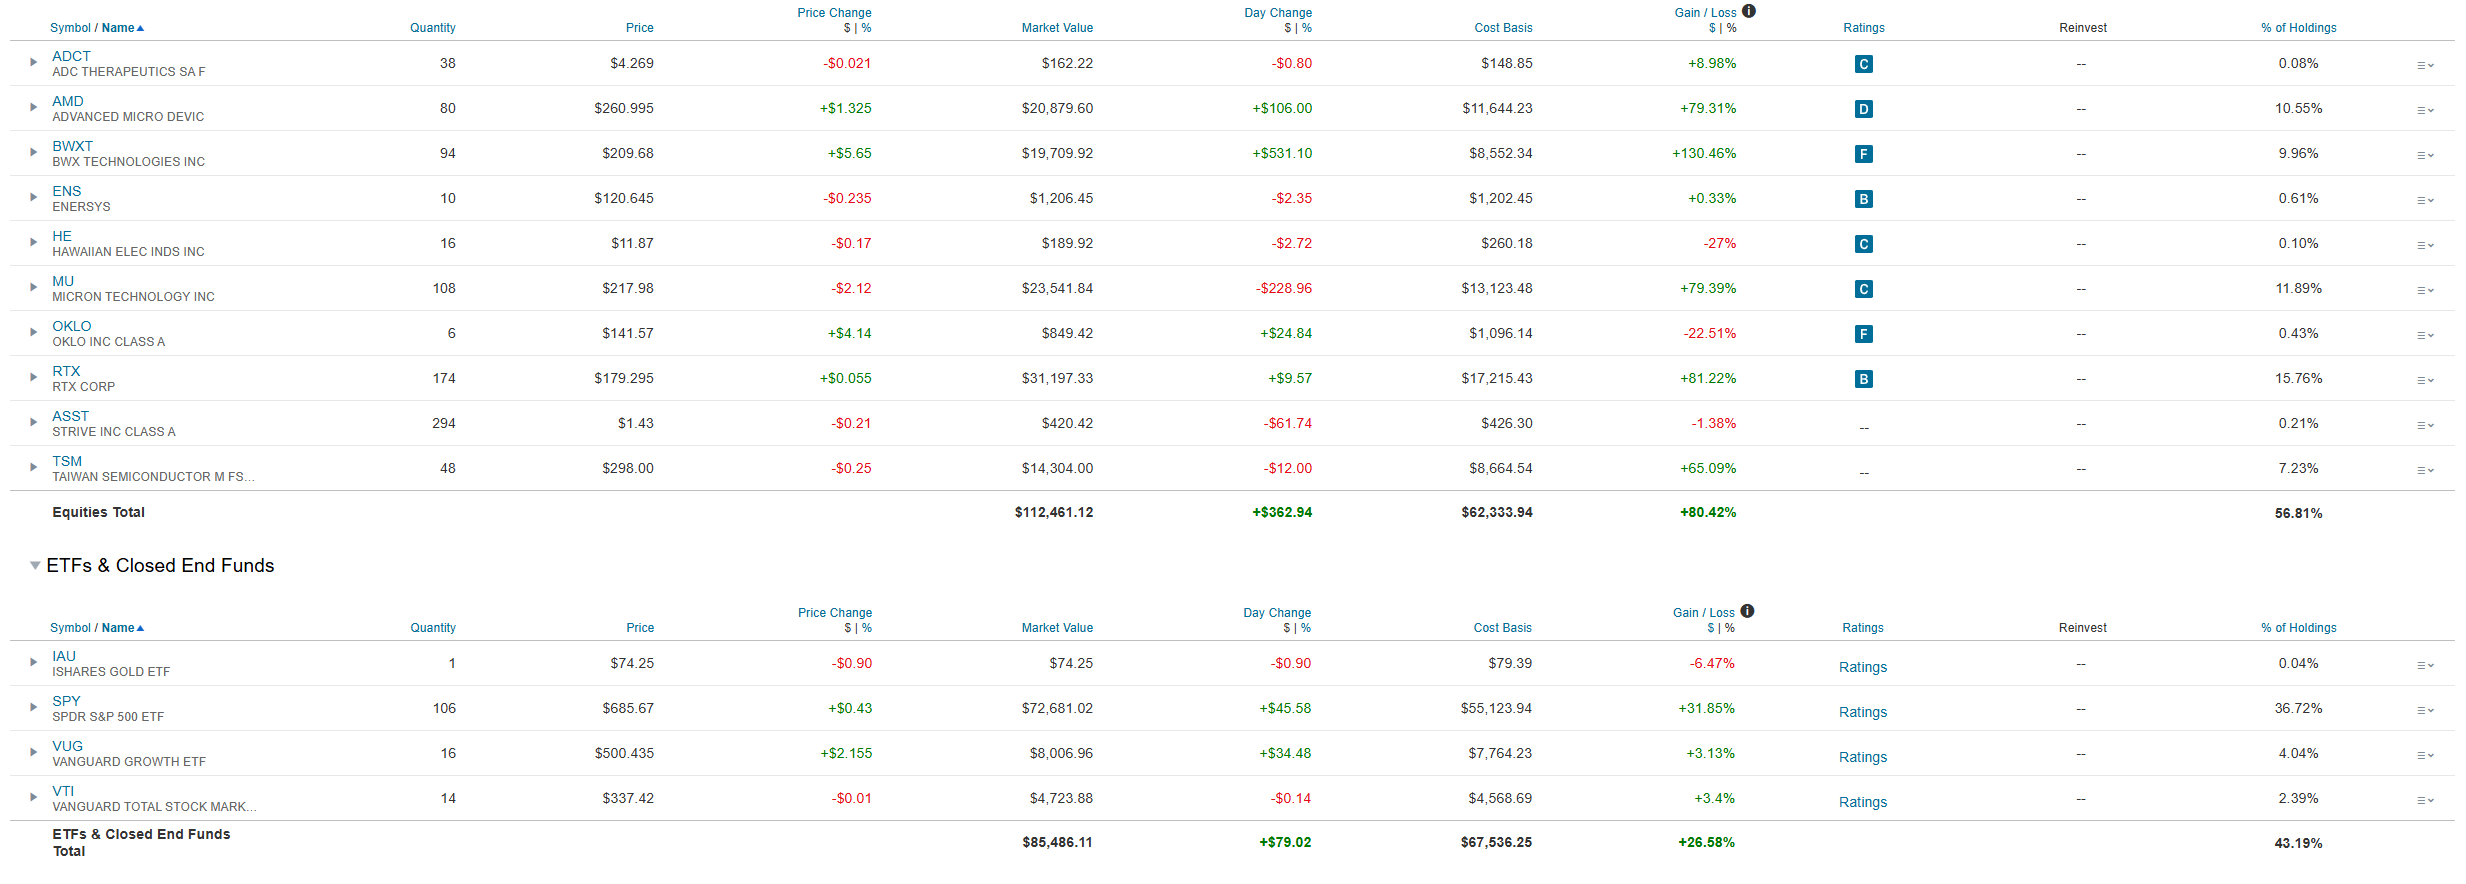Open the actions menu icon for IAU row
The width and height of the screenshot is (2466, 884).
(2425, 665)
